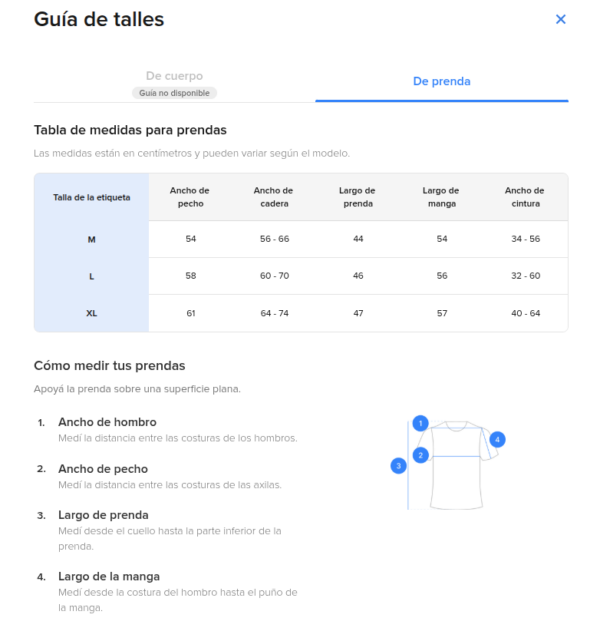Image resolution: width=600 pixels, height=631 pixels.
Task: Switch to the De cuerpo tab
Action: tap(174, 76)
